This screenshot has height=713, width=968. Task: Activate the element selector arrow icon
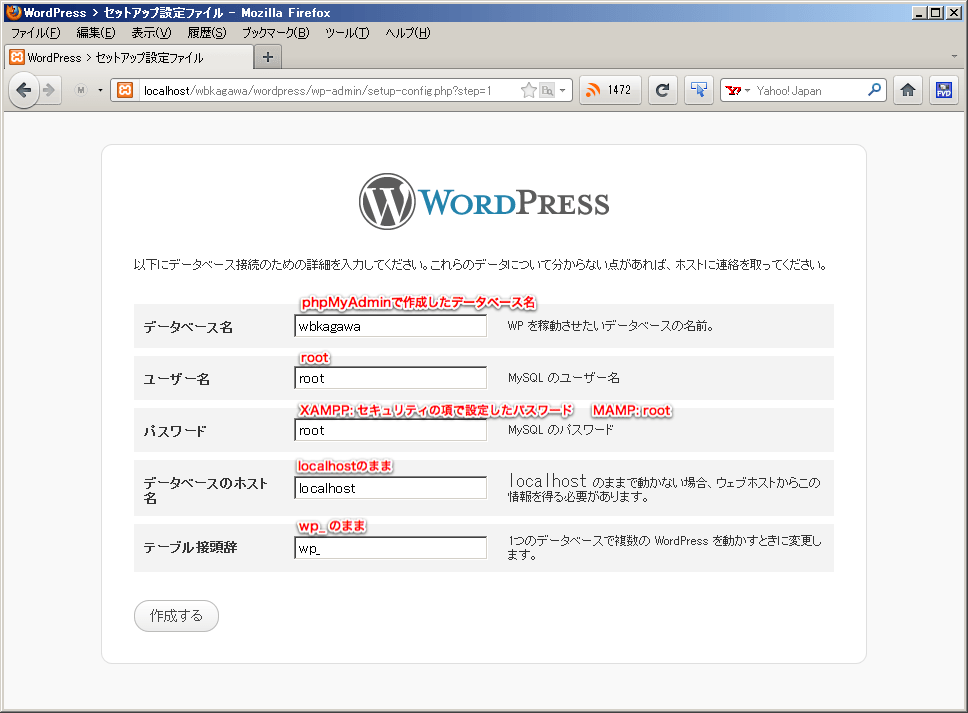[x=698, y=90]
